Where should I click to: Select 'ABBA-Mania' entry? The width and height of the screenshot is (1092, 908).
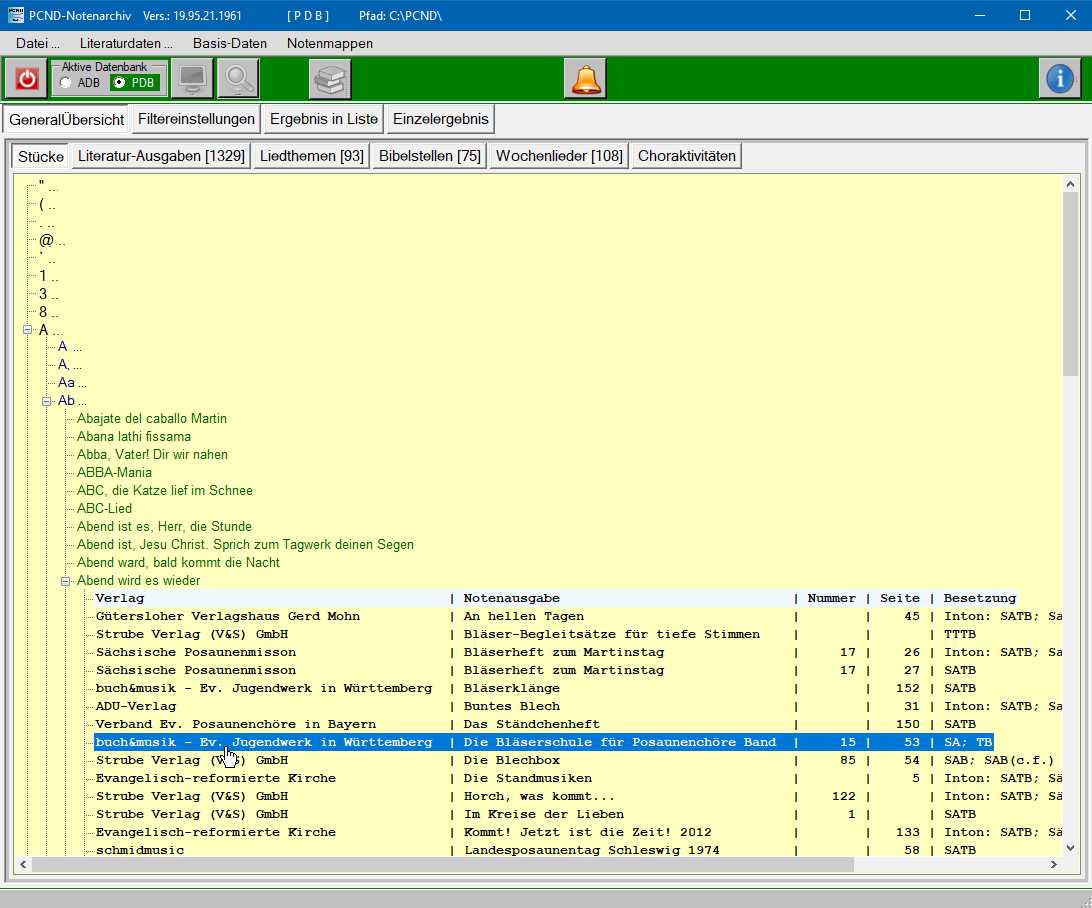coord(114,473)
